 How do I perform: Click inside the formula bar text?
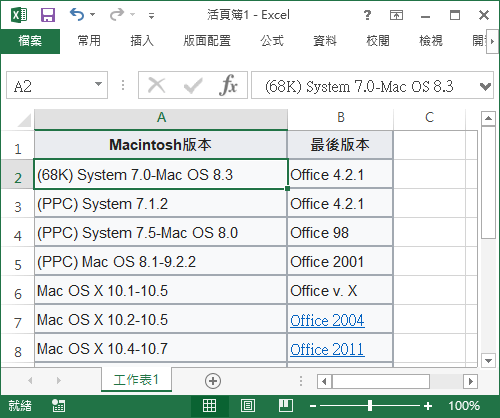pos(359,87)
